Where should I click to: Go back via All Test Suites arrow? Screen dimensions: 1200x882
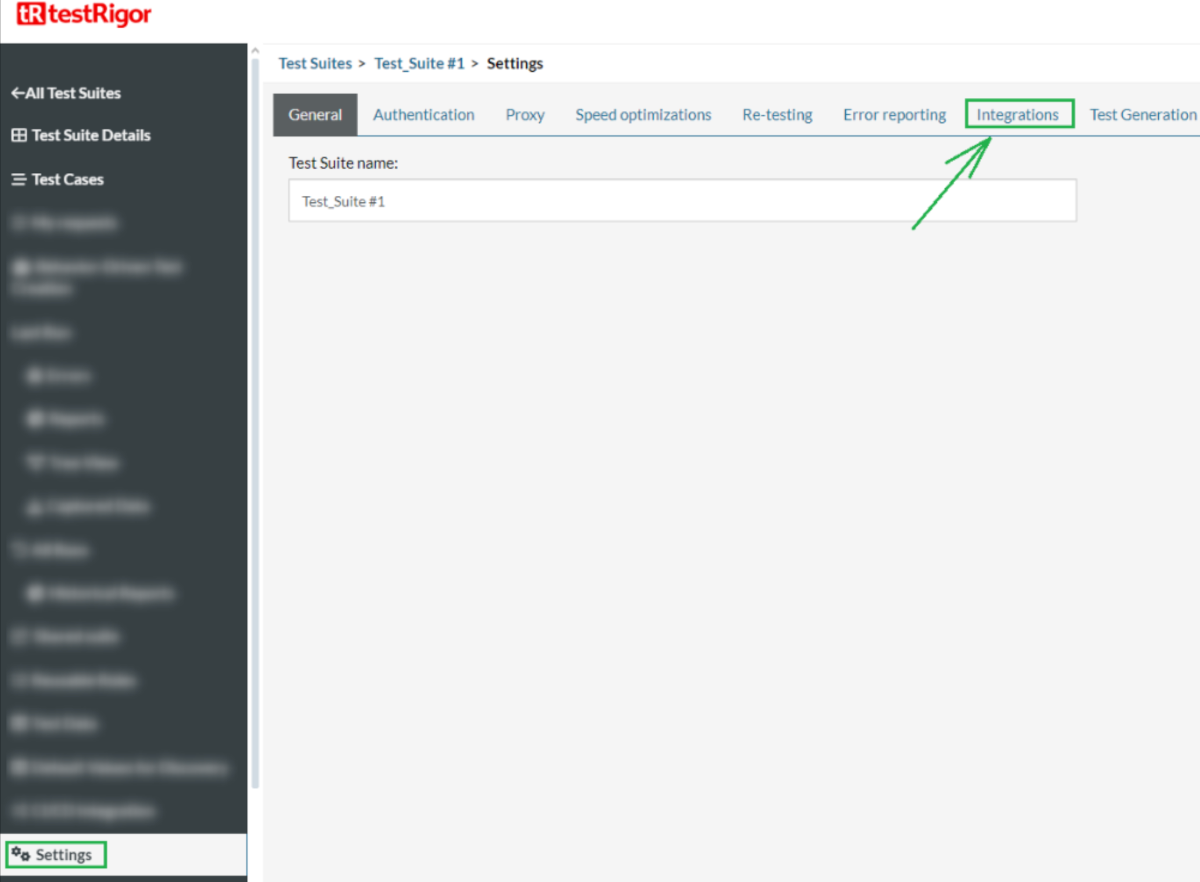pyautogui.click(x=18, y=93)
